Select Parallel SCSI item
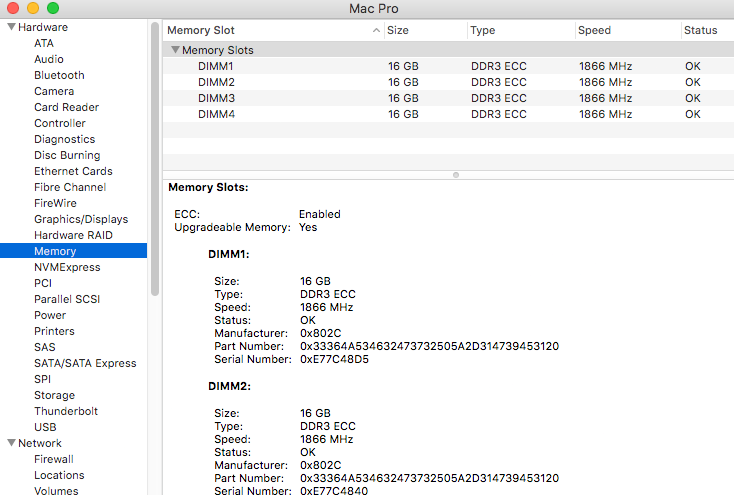734x495 pixels. 67,299
